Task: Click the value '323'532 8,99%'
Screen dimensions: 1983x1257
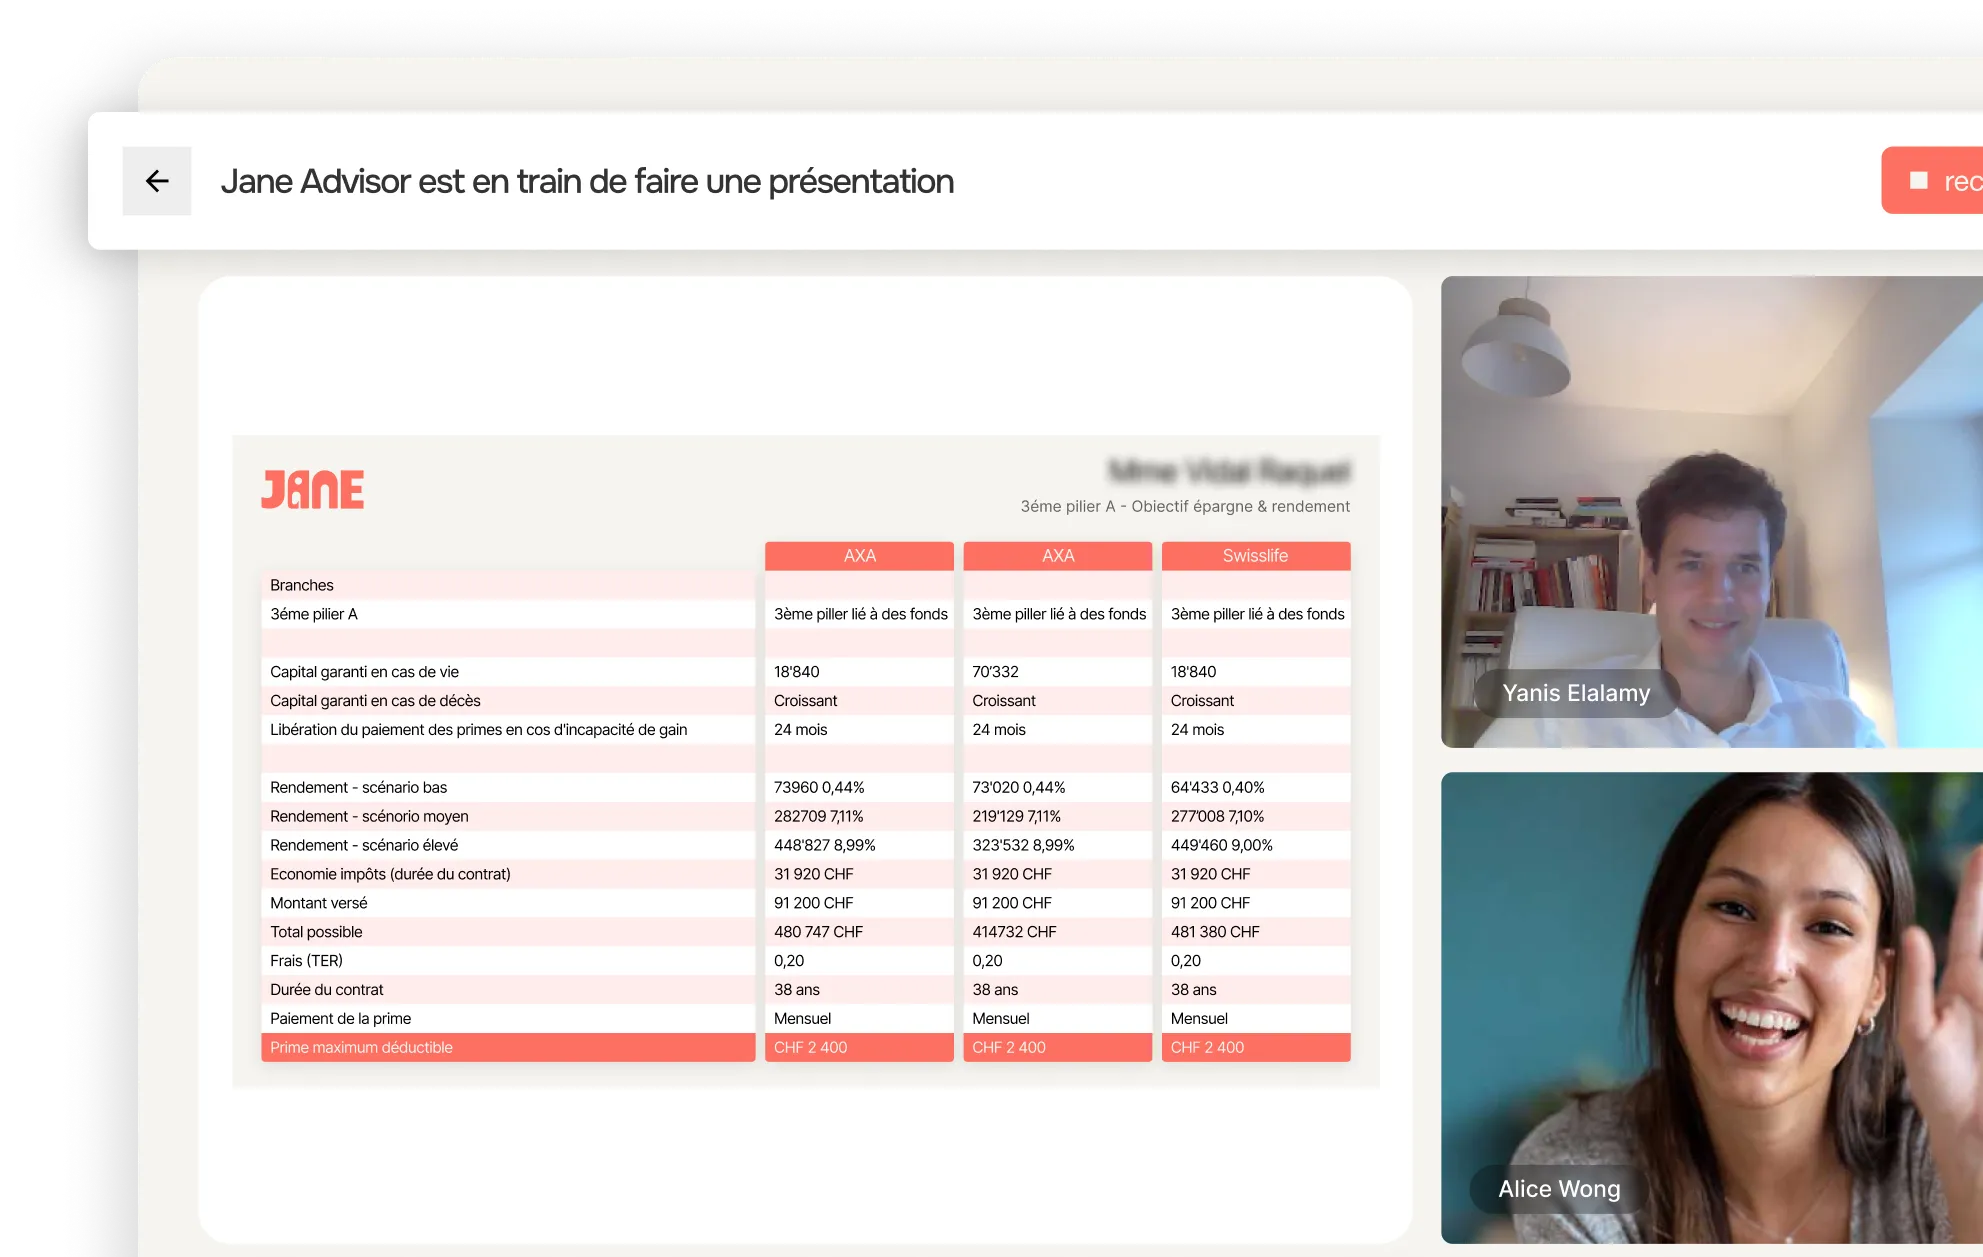Action: pyautogui.click(x=1023, y=846)
